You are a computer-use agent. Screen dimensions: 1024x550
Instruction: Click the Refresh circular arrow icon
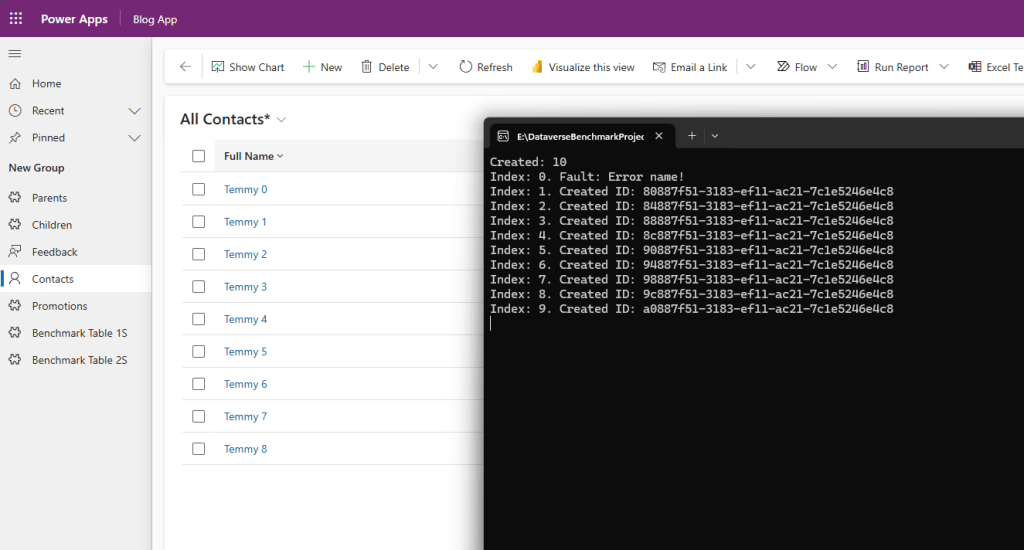tap(466, 67)
